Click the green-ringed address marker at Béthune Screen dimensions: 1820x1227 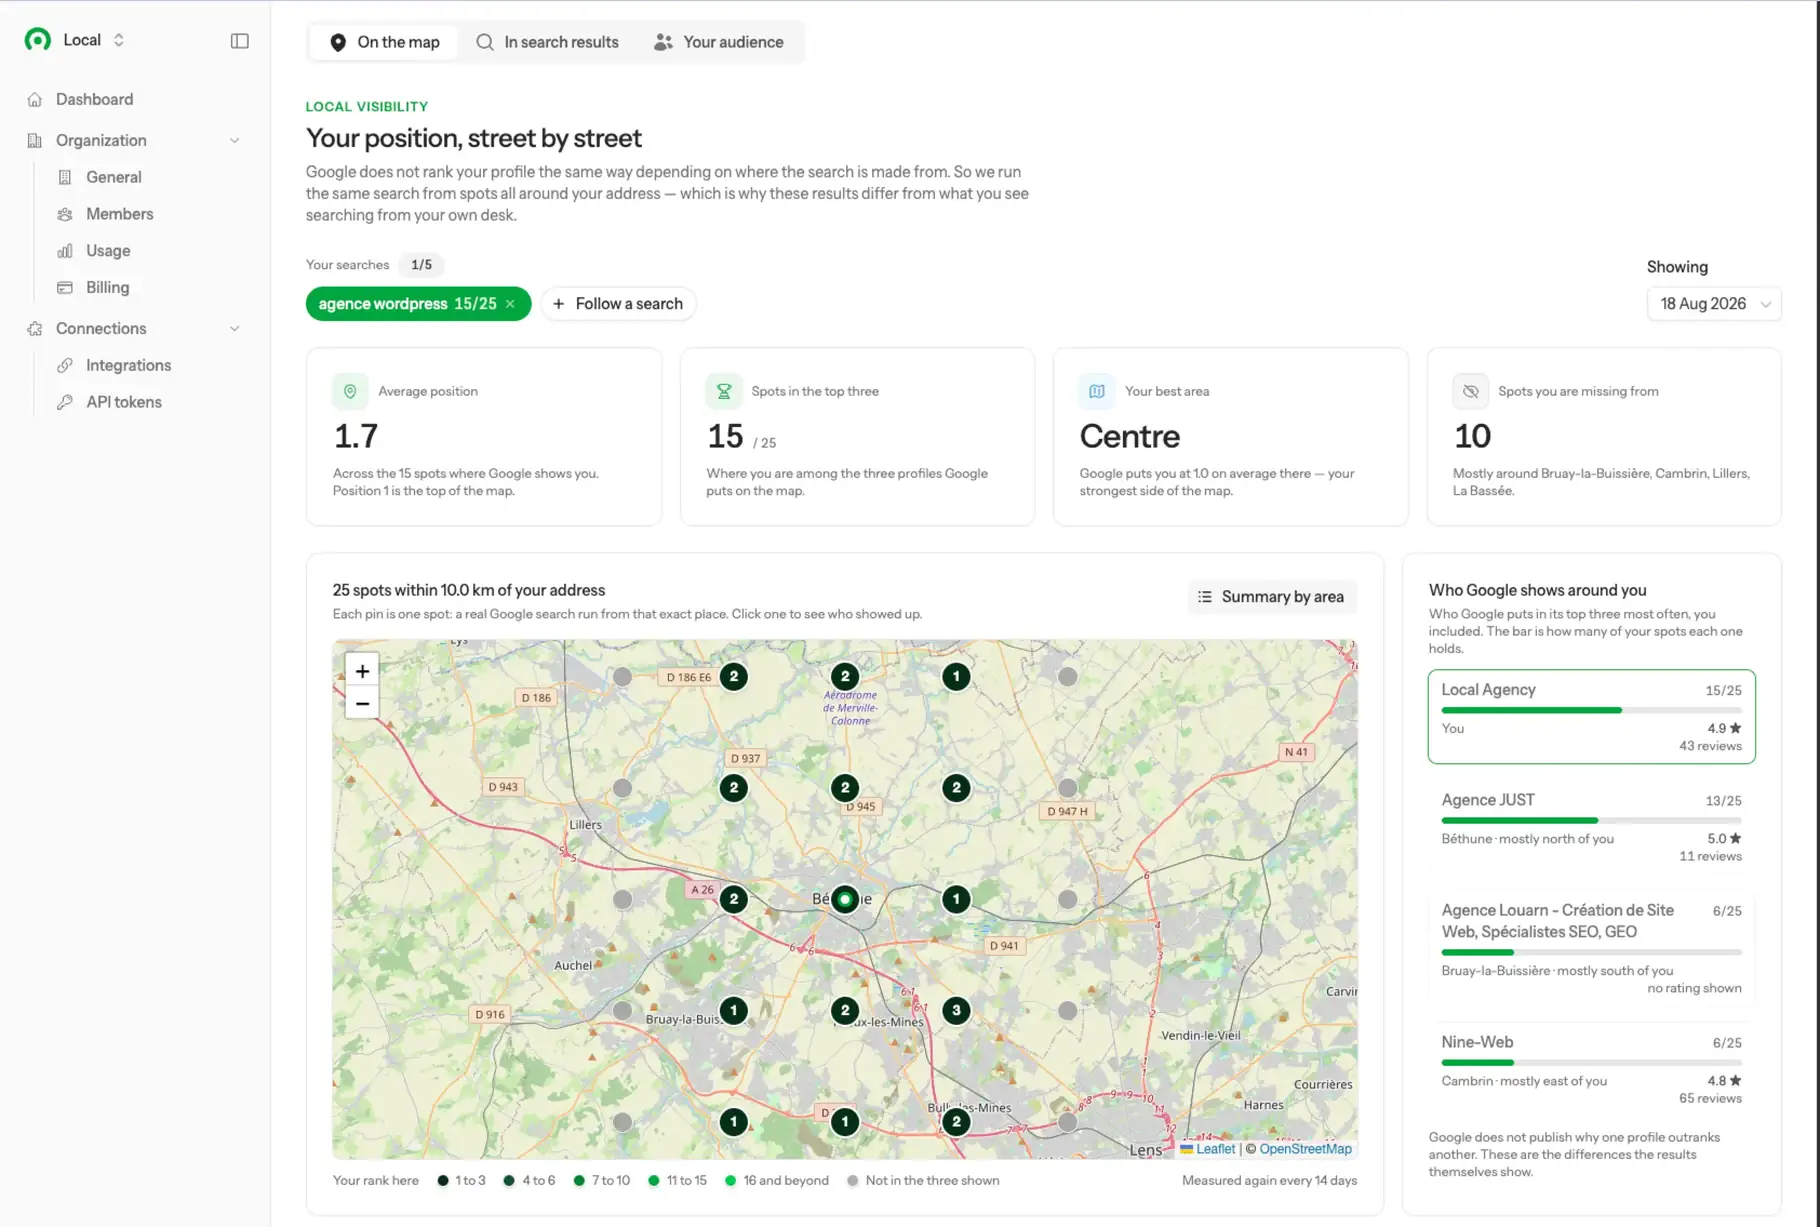(845, 899)
